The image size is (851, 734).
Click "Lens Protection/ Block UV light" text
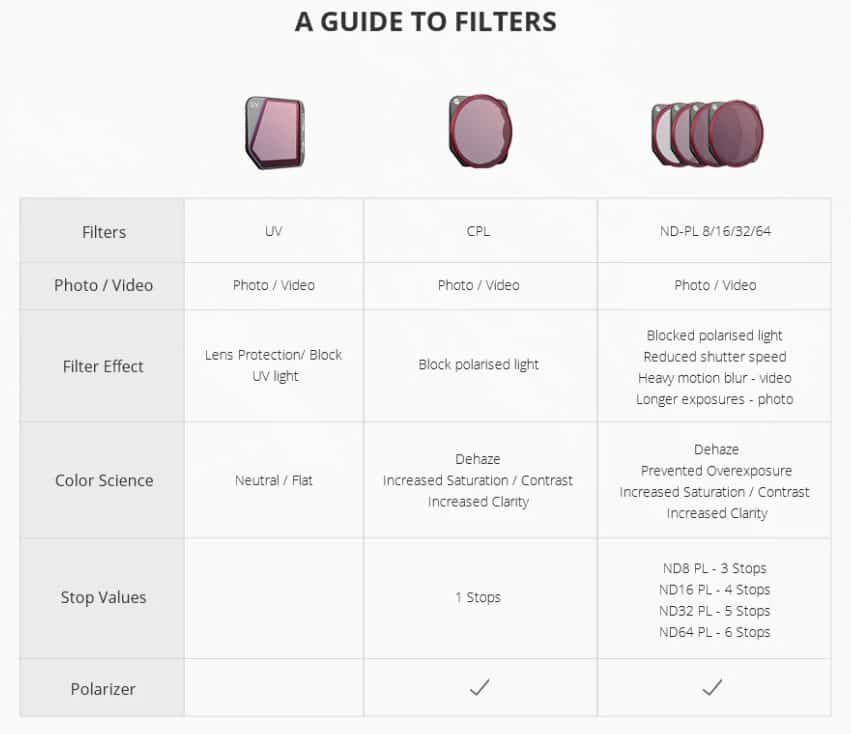[274, 365]
